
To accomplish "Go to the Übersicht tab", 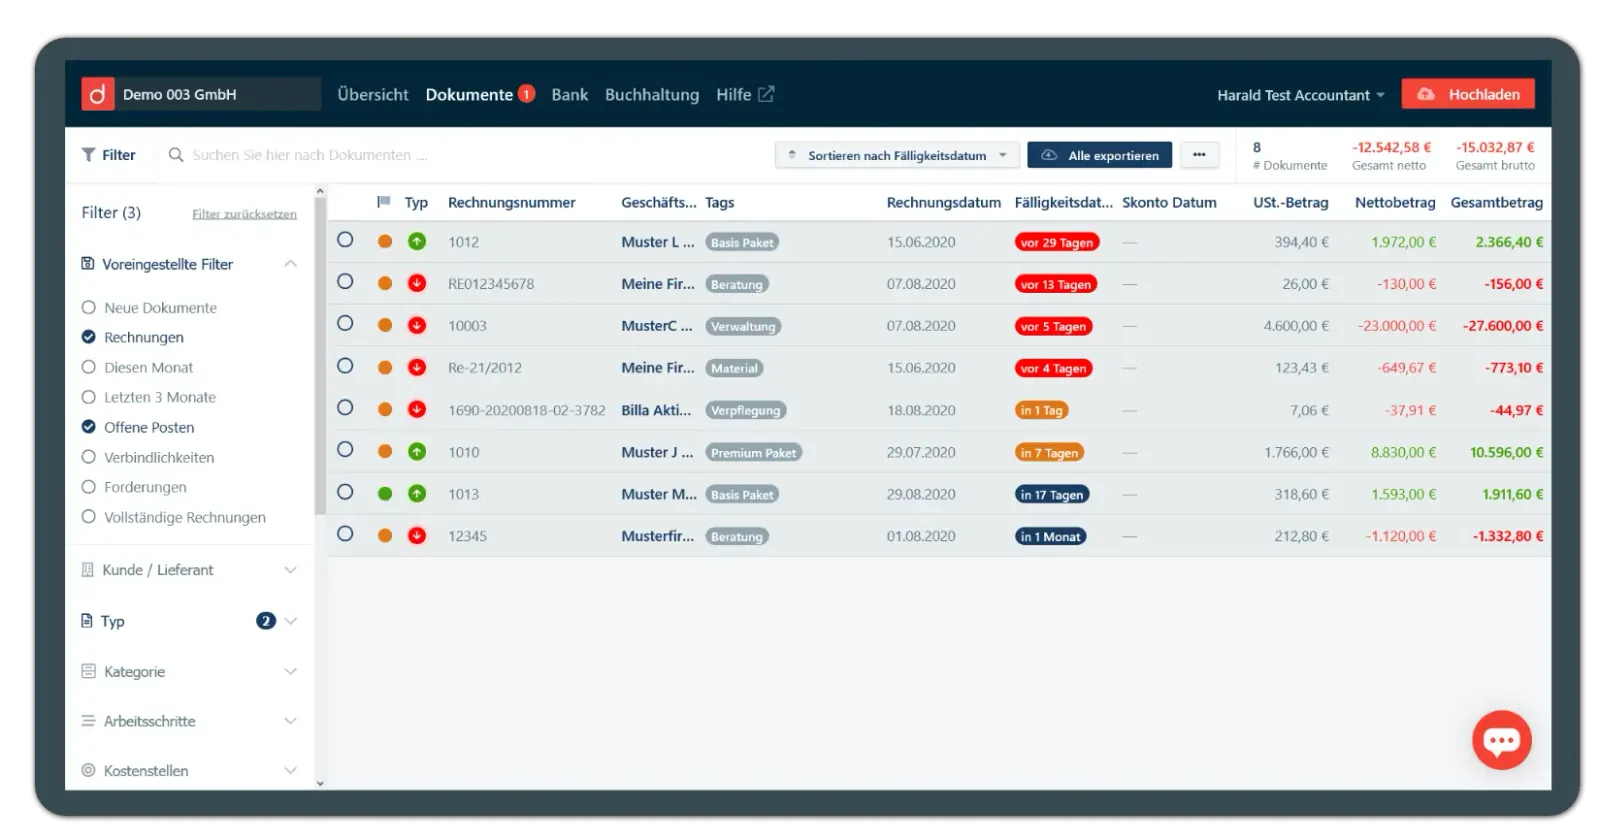I will [x=373, y=95].
